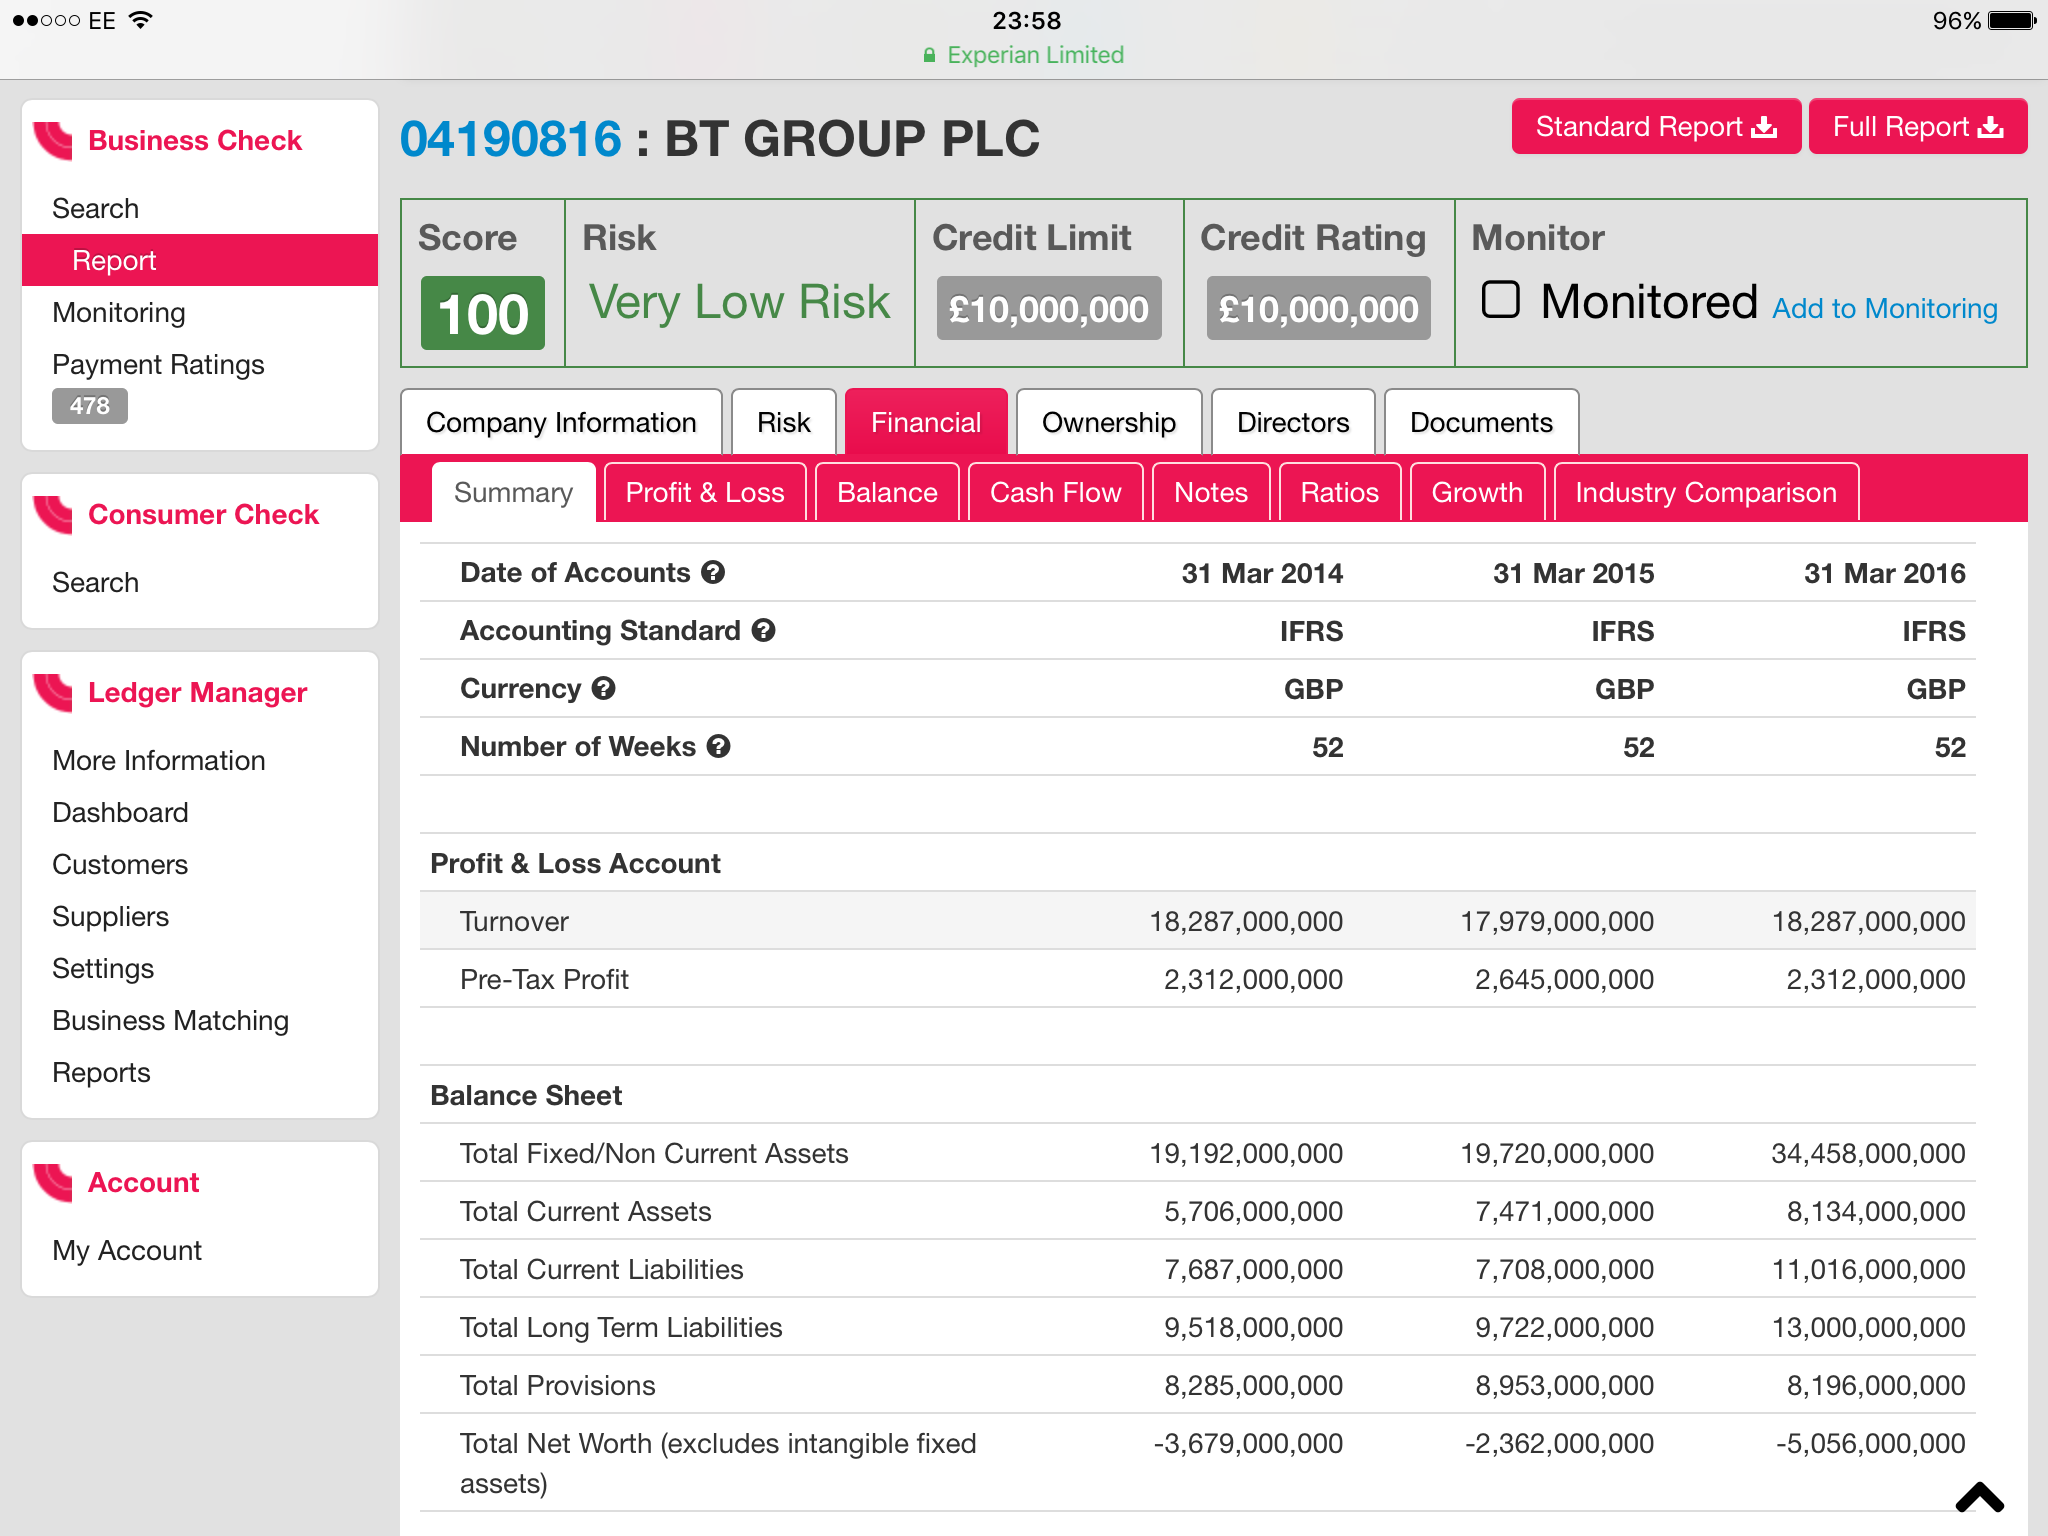Image resolution: width=2048 pixels, height=1536 pixels.
Task: Click the scroll-to-top chevron arrow icon
Action: coord(1979,1497)
